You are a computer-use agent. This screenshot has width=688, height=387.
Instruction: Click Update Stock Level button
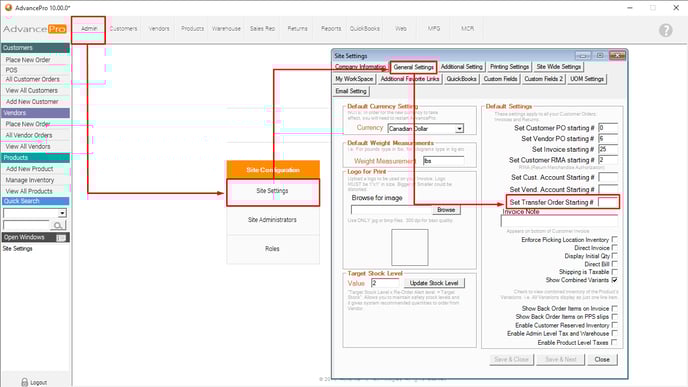tap(434, 283)
